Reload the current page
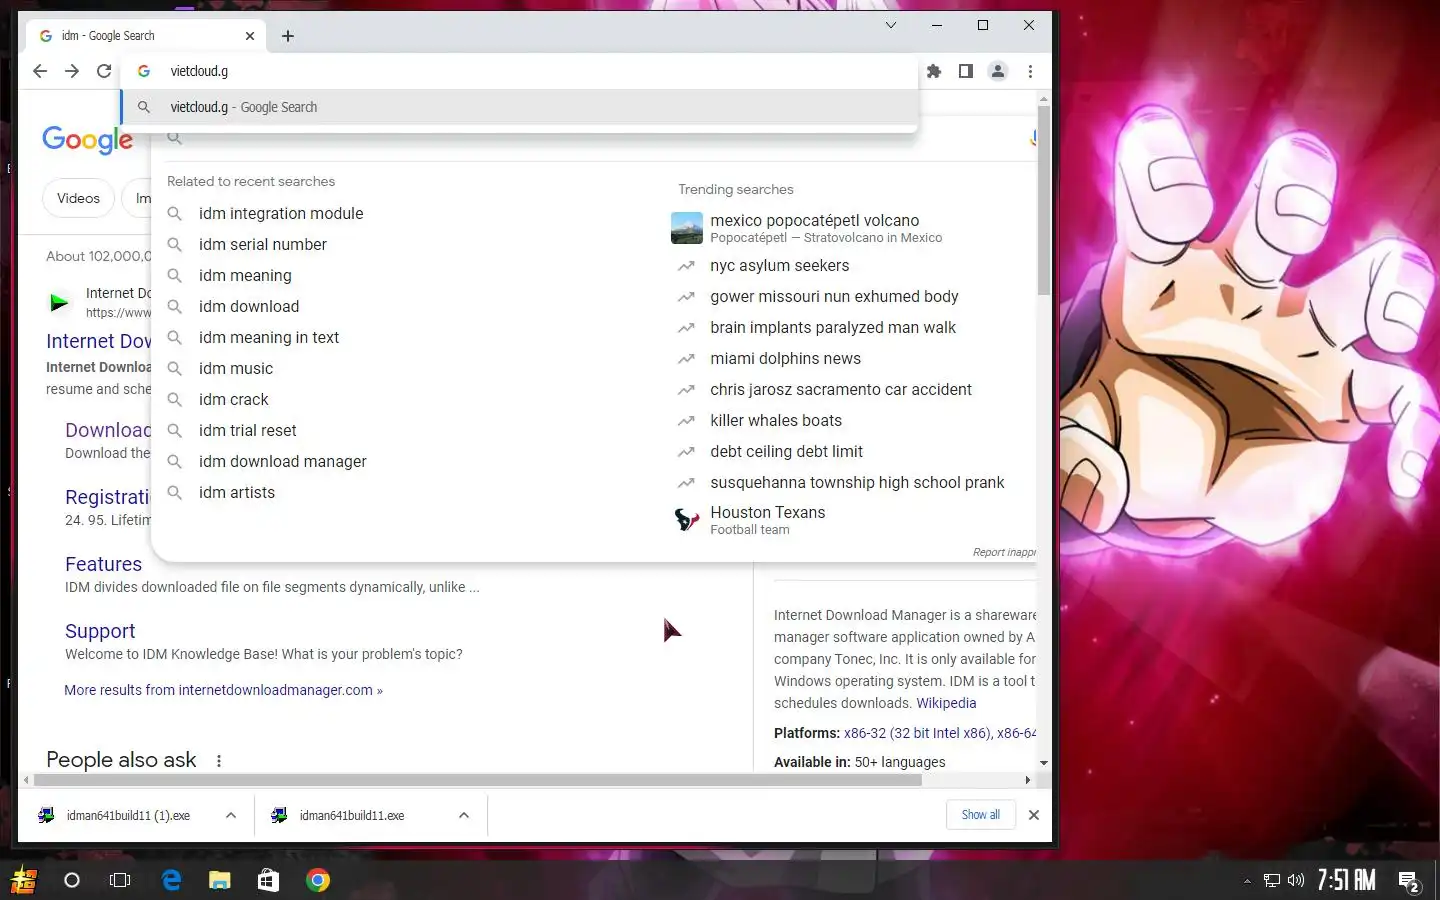1440x900 pixels. (x=104, y=71)
